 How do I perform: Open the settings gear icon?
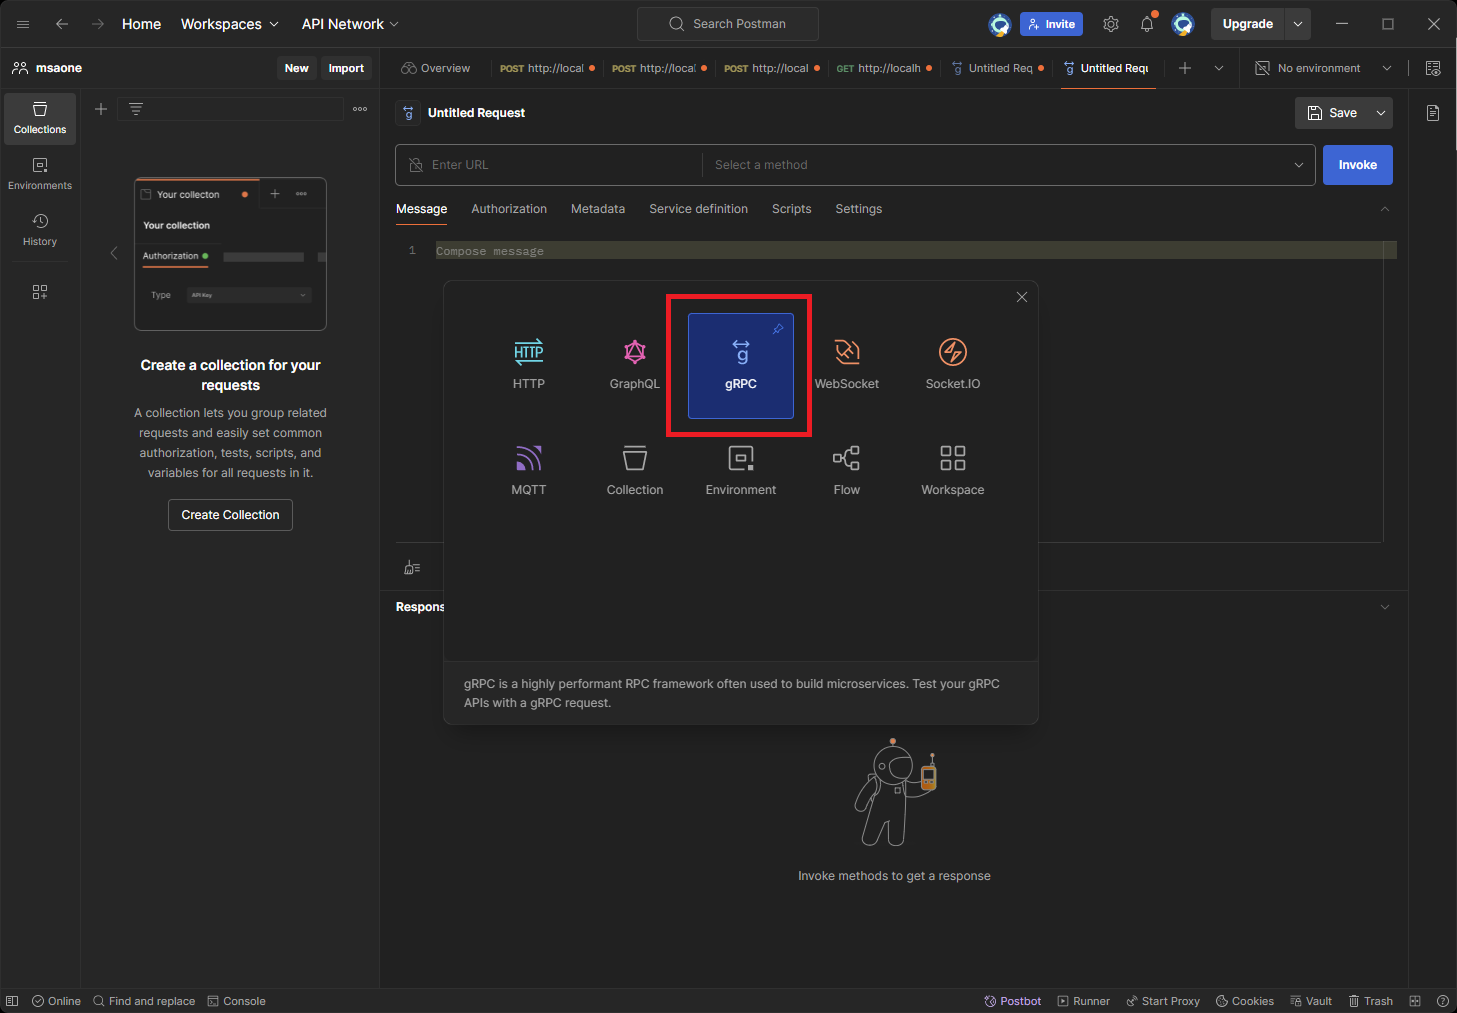click(x=1111, y=24)
